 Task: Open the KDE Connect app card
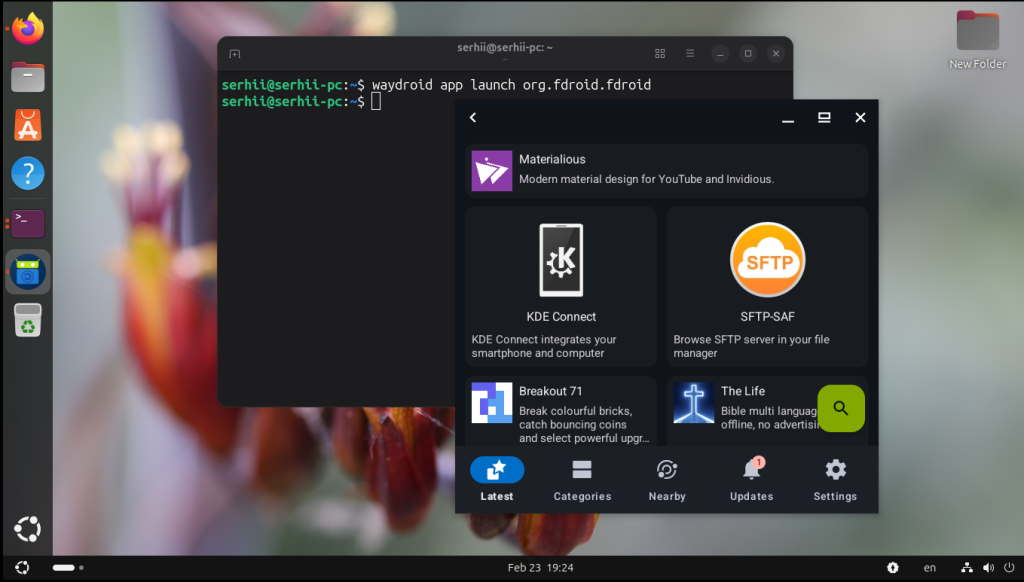561,286
